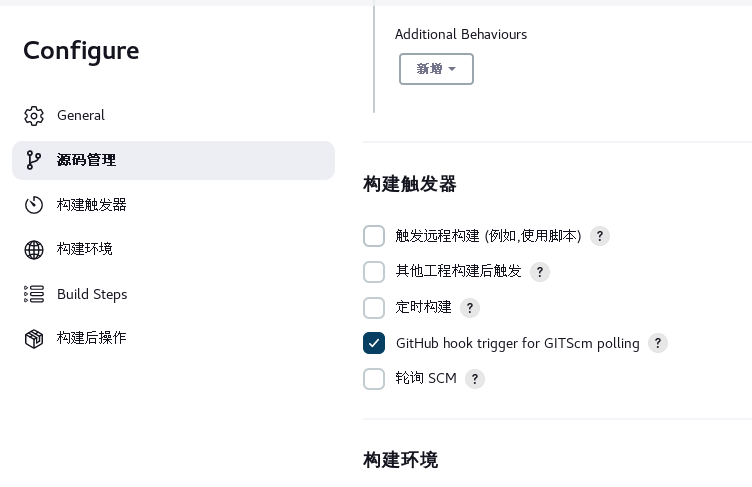
Task: Uncheck GitHub hook trigger for GITScm polling
Action: 374,343
